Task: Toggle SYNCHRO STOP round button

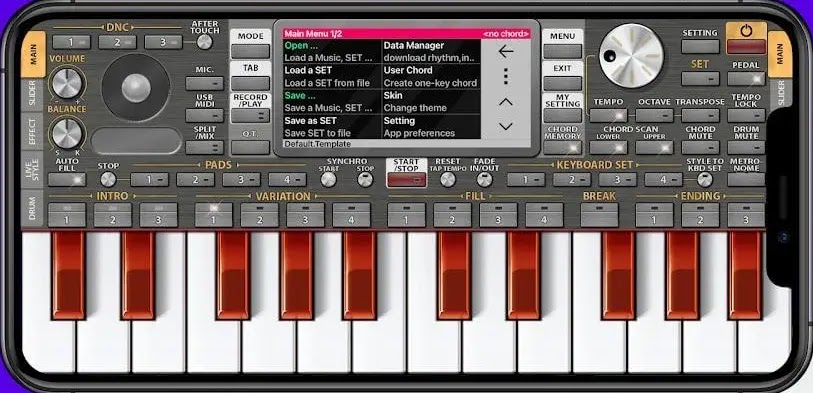Action: click(x=365, y=179)
